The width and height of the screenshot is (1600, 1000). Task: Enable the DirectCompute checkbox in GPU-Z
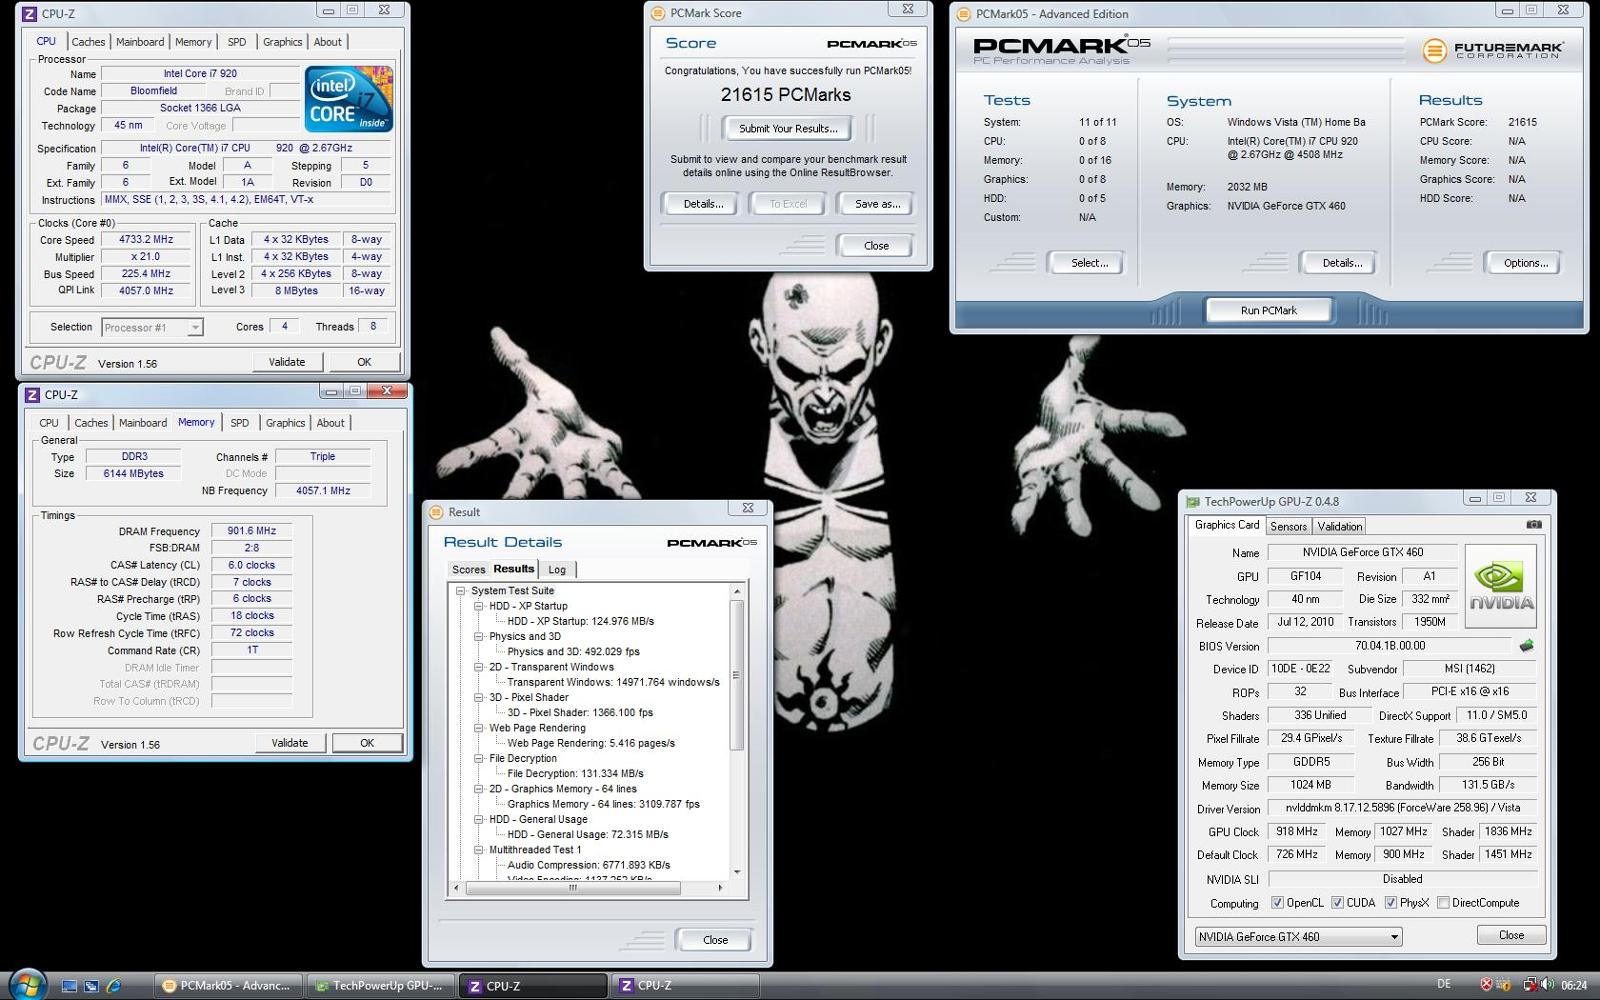click(x=1443, y=903)
